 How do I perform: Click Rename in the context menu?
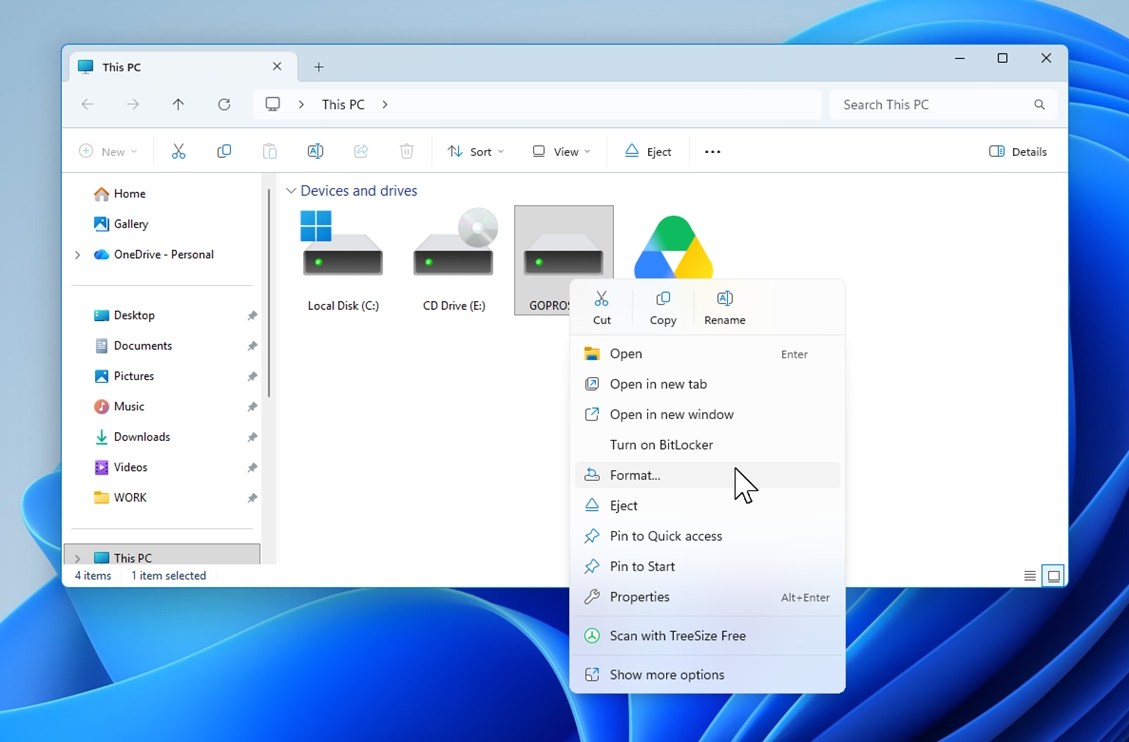coord(724,307)
